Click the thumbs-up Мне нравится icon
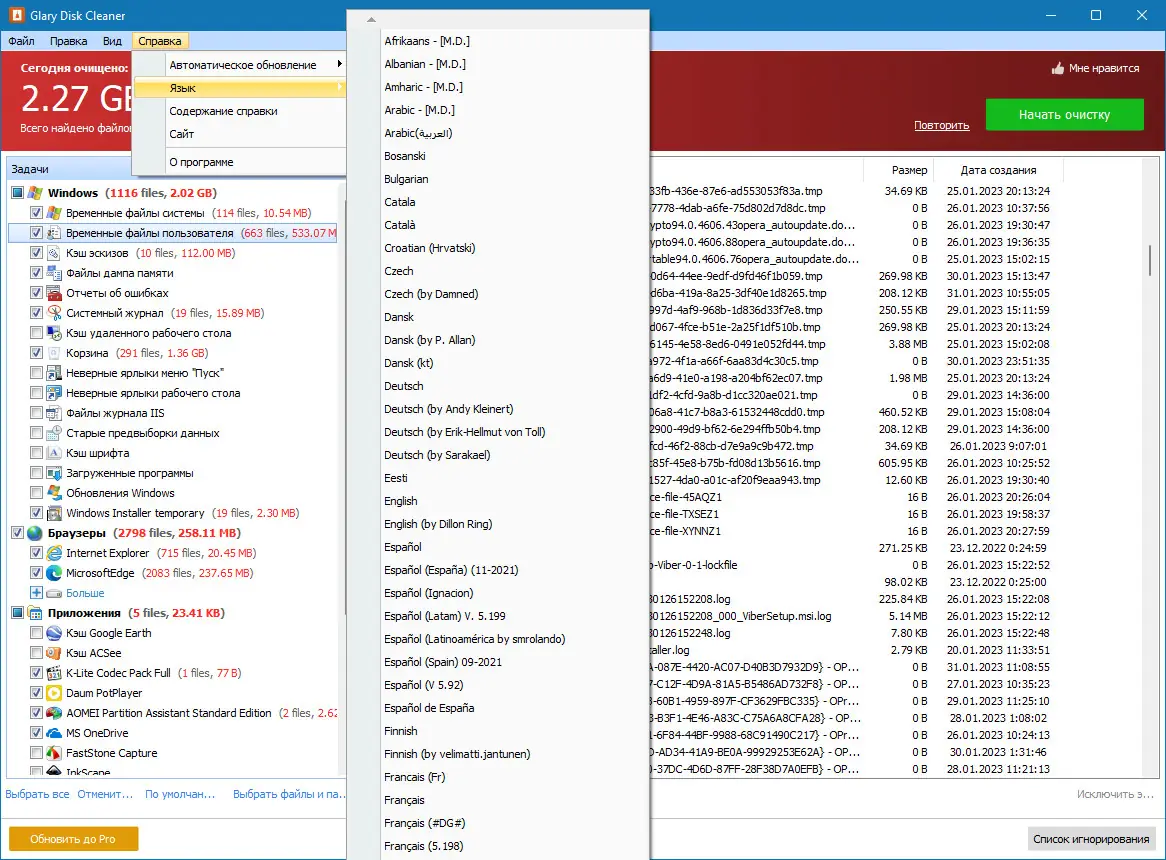The width and height of the screenshot is (1166, 860). coord(1057,68)
